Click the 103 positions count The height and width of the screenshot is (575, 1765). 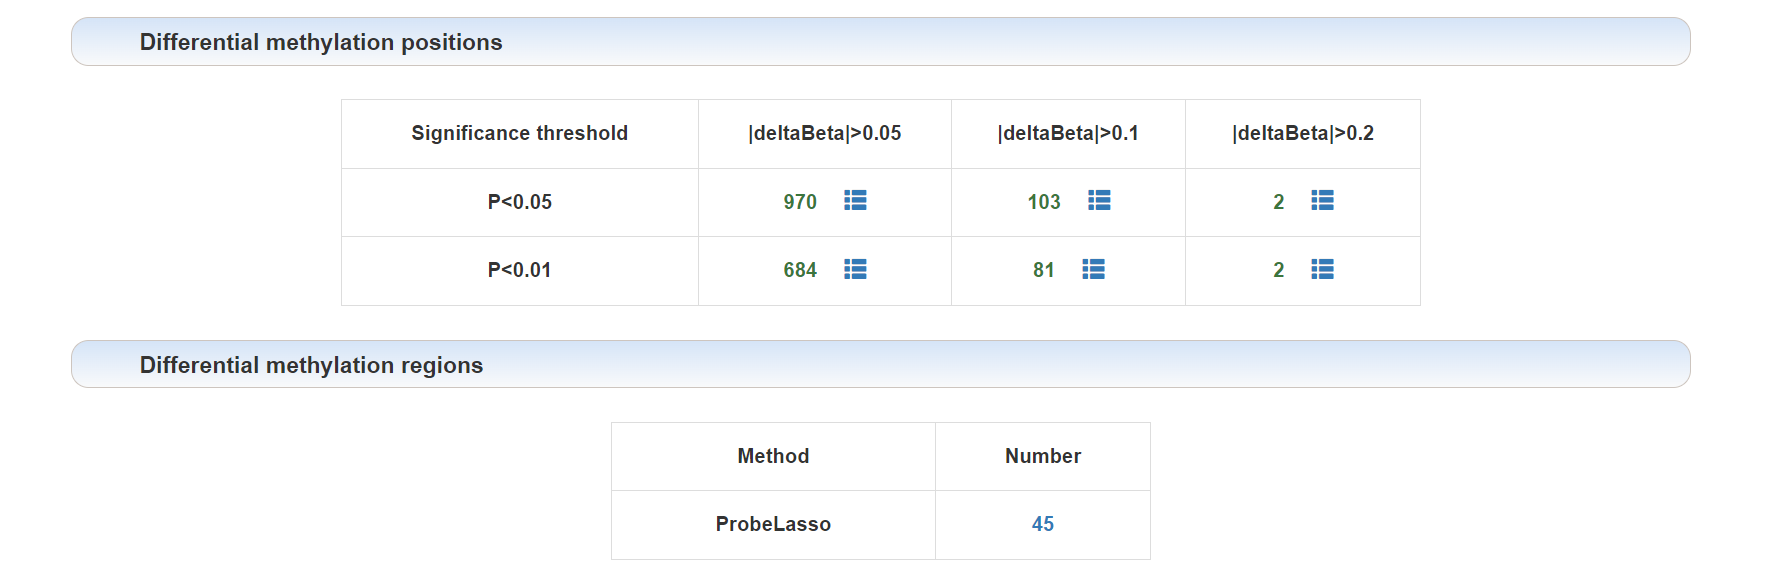[1044, 202]
